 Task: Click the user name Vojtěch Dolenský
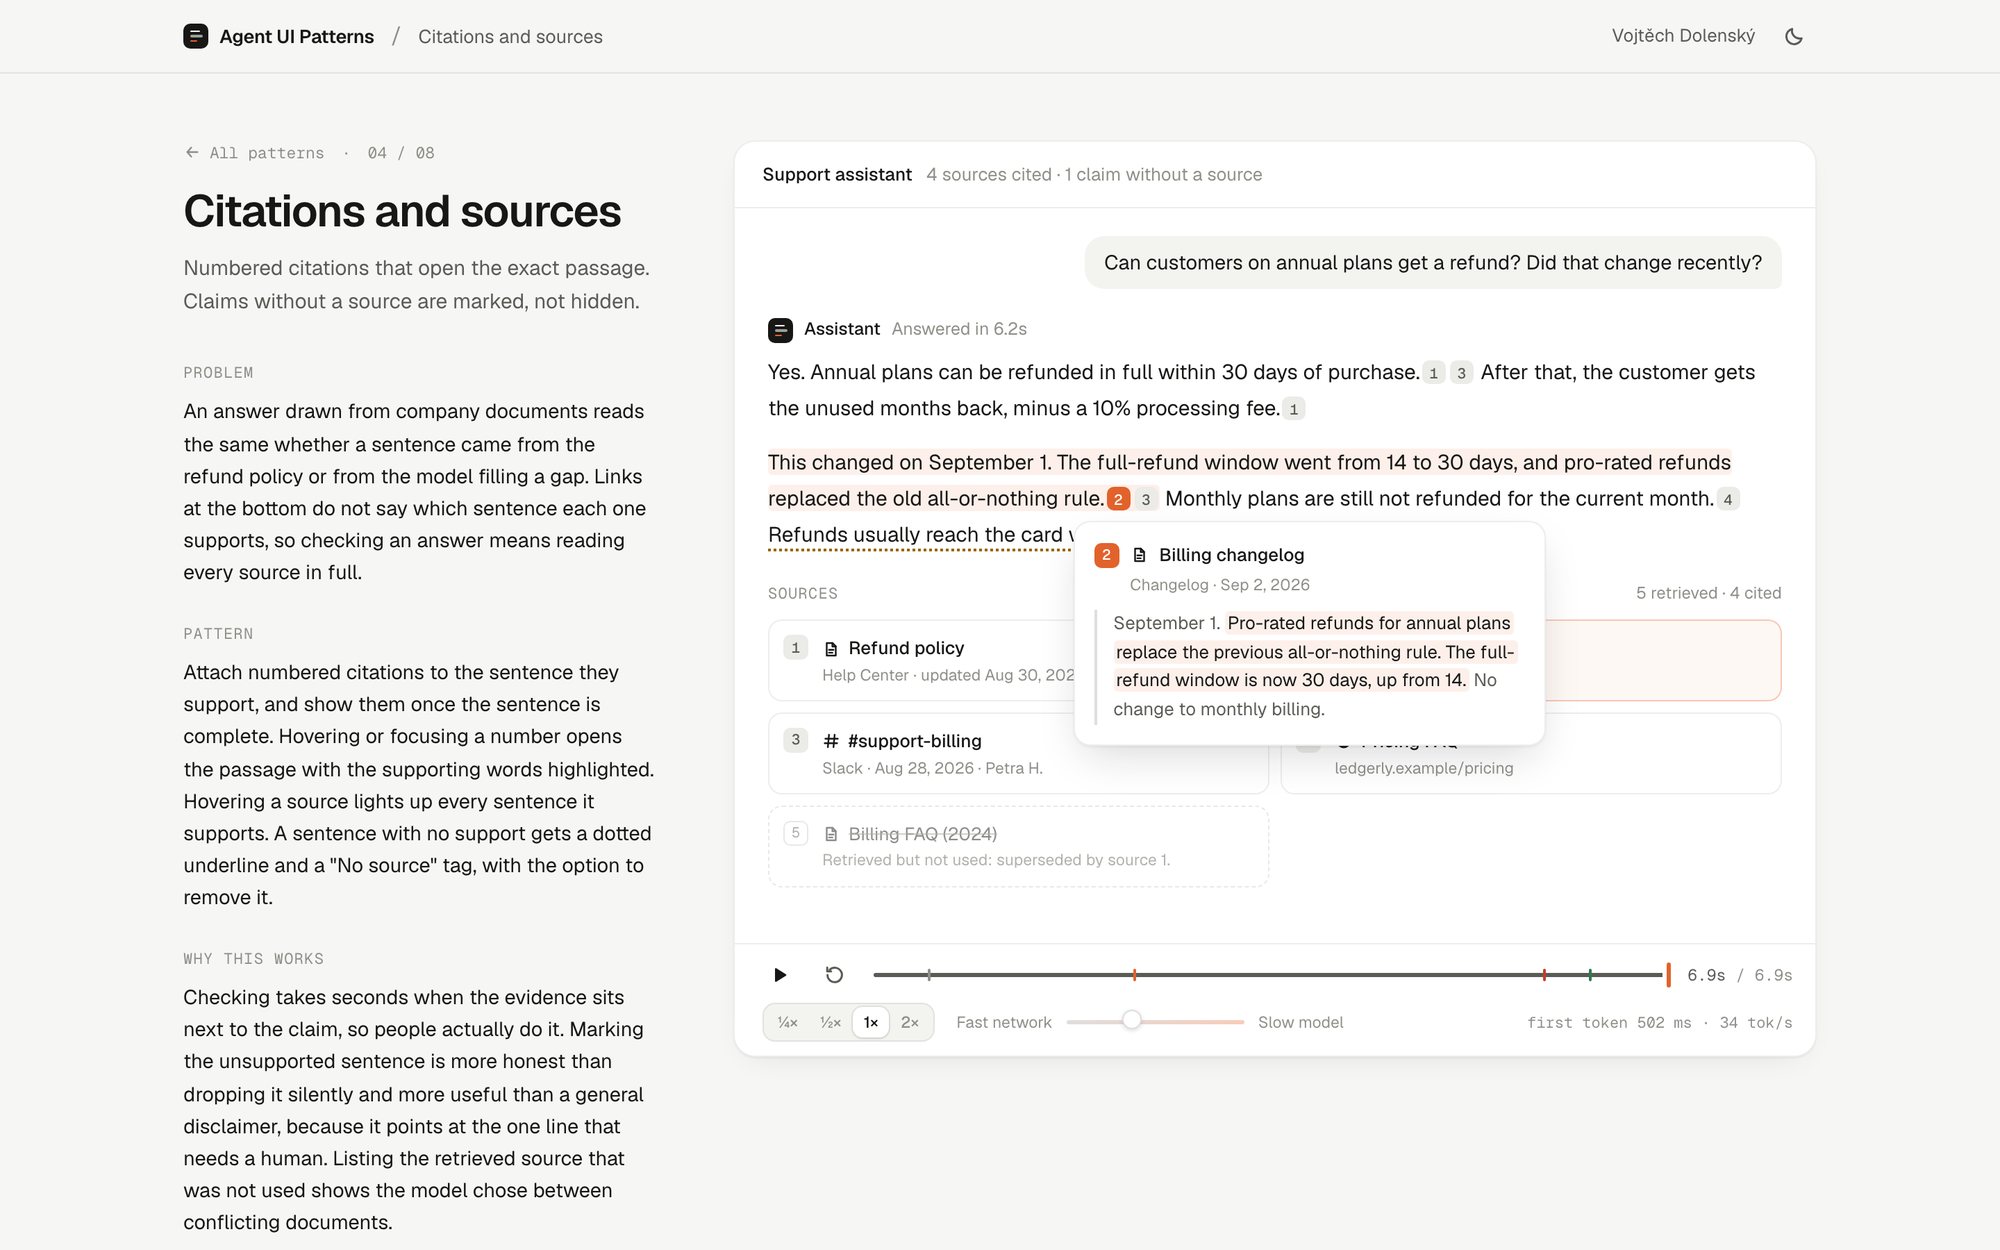(x=1683, y=36)
